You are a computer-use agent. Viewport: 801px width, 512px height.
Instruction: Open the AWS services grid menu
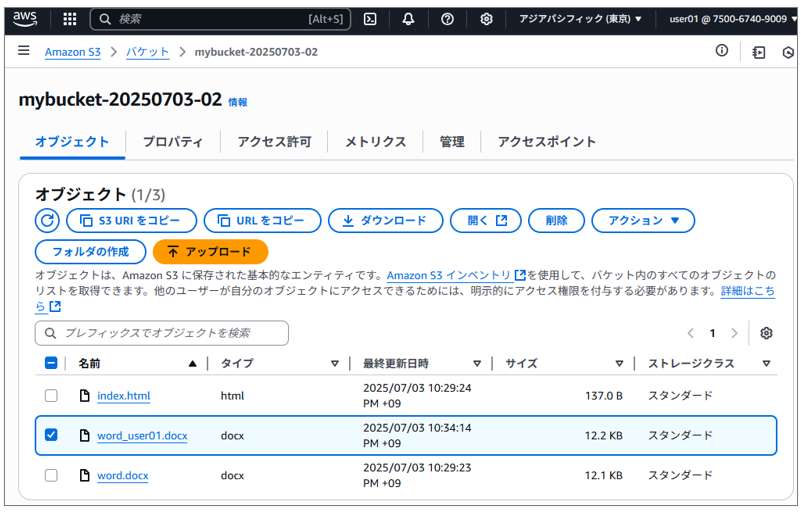pos(69,19)
